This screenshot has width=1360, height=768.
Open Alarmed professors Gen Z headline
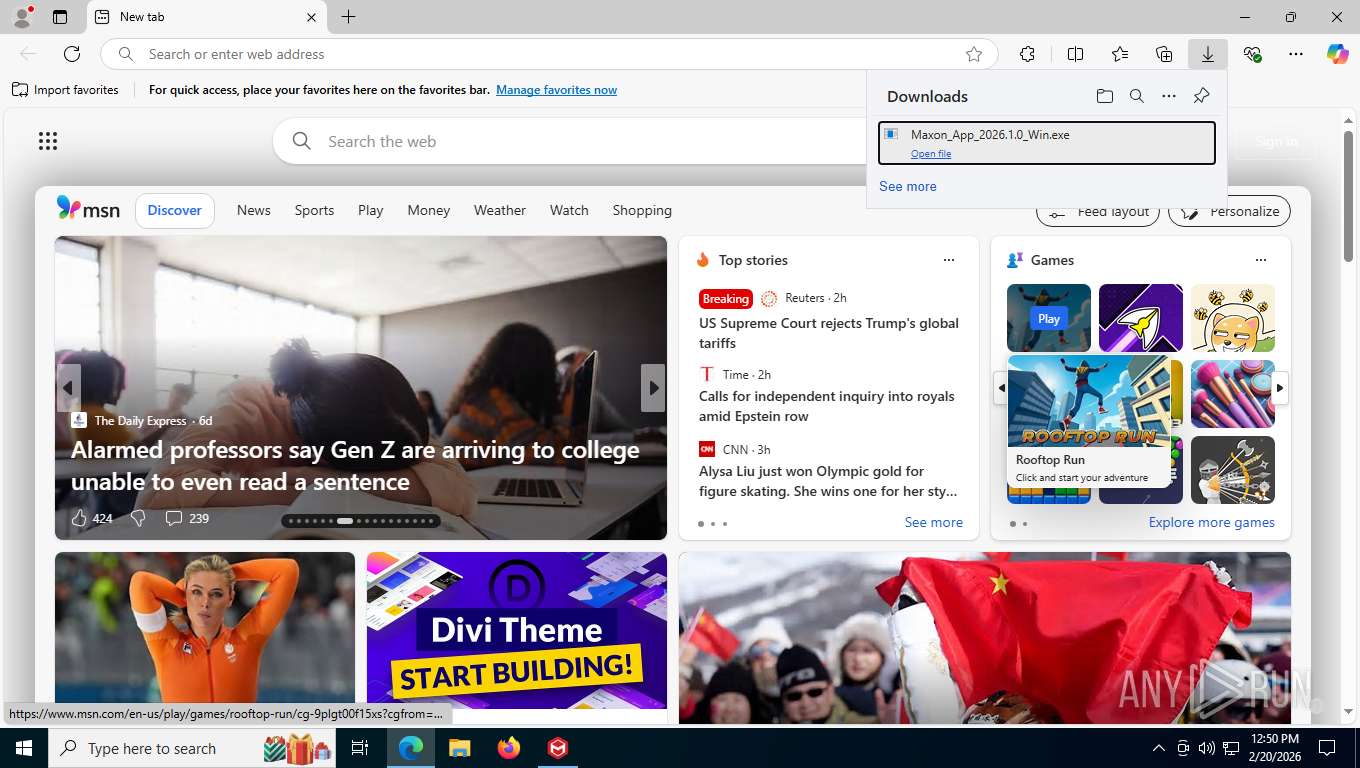tap(355, 466)
